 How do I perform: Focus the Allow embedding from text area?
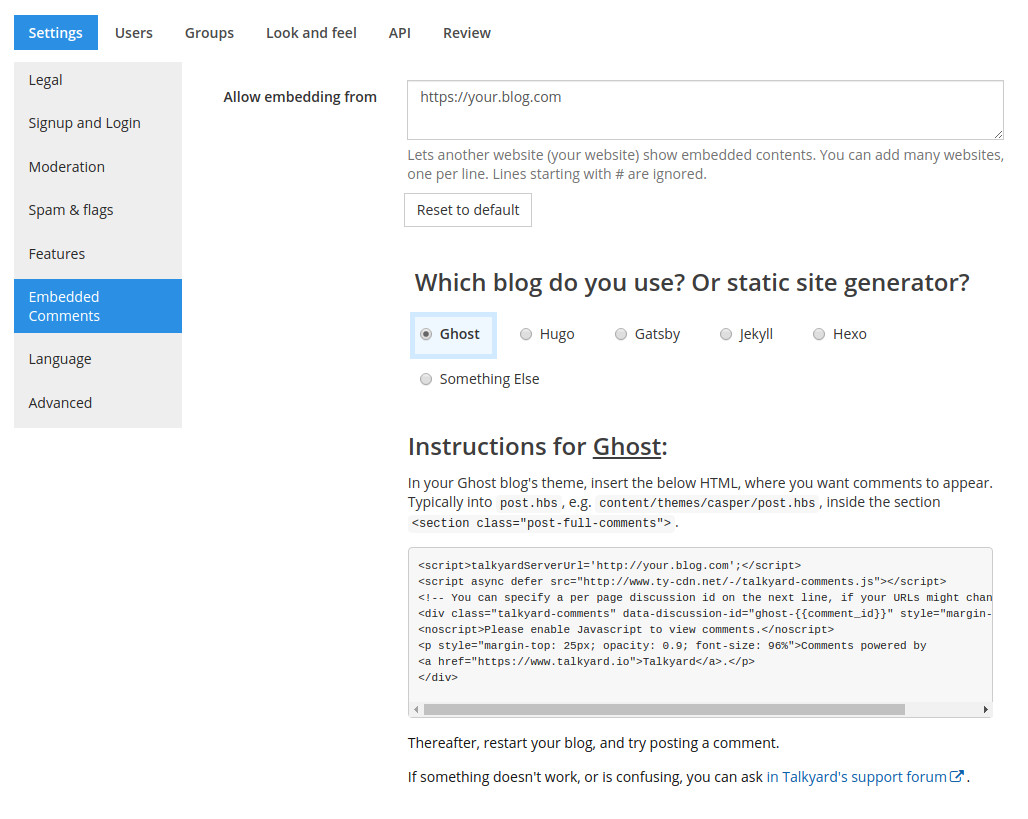[x=705, y=110]
